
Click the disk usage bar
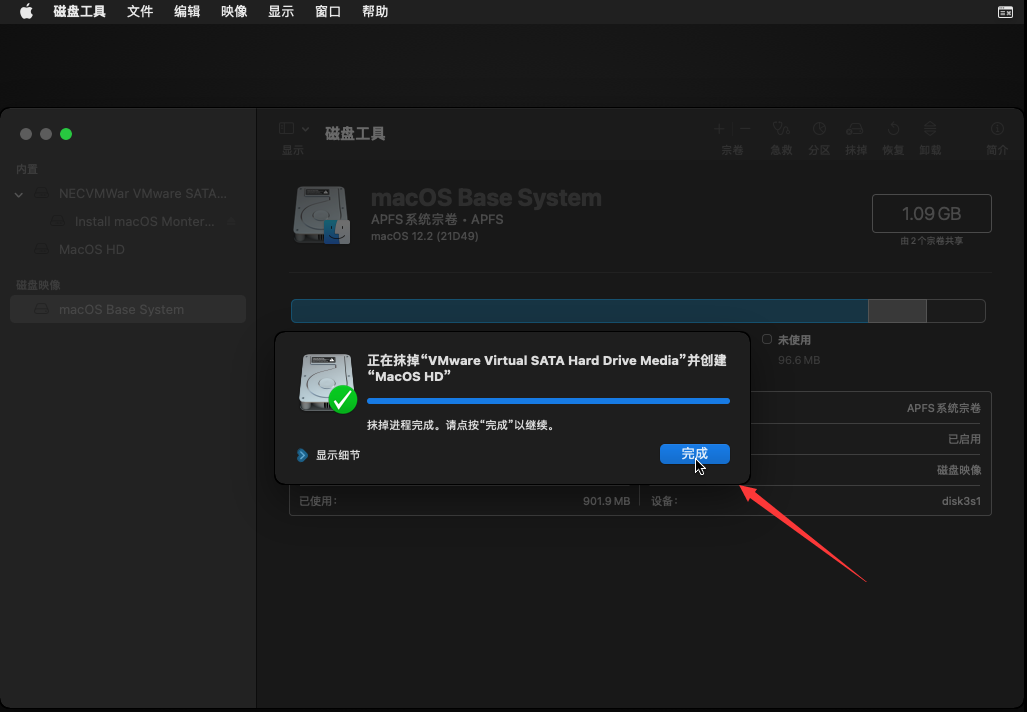(x=638, y=311)
